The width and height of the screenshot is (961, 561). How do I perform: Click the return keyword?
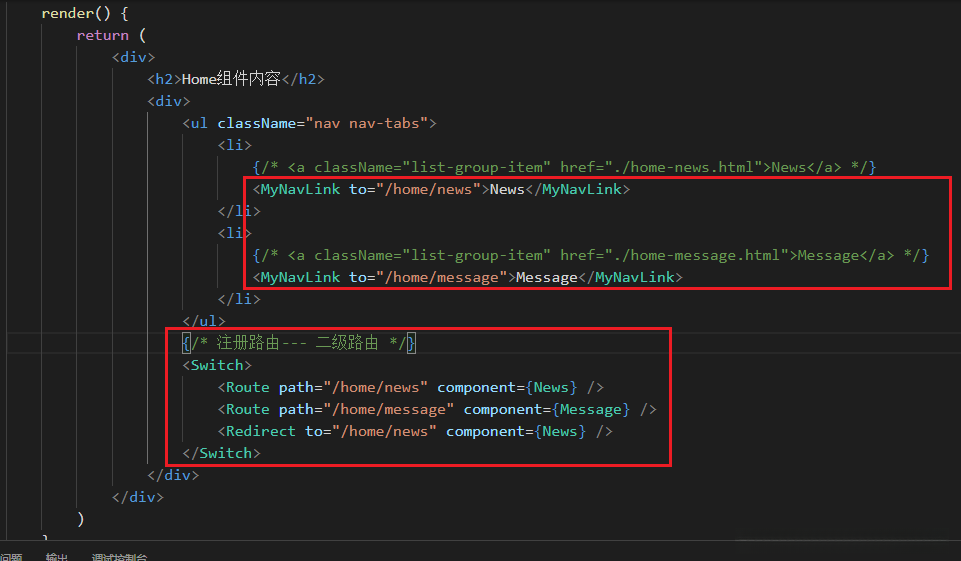pyautogui.click(x=102, y=36)
